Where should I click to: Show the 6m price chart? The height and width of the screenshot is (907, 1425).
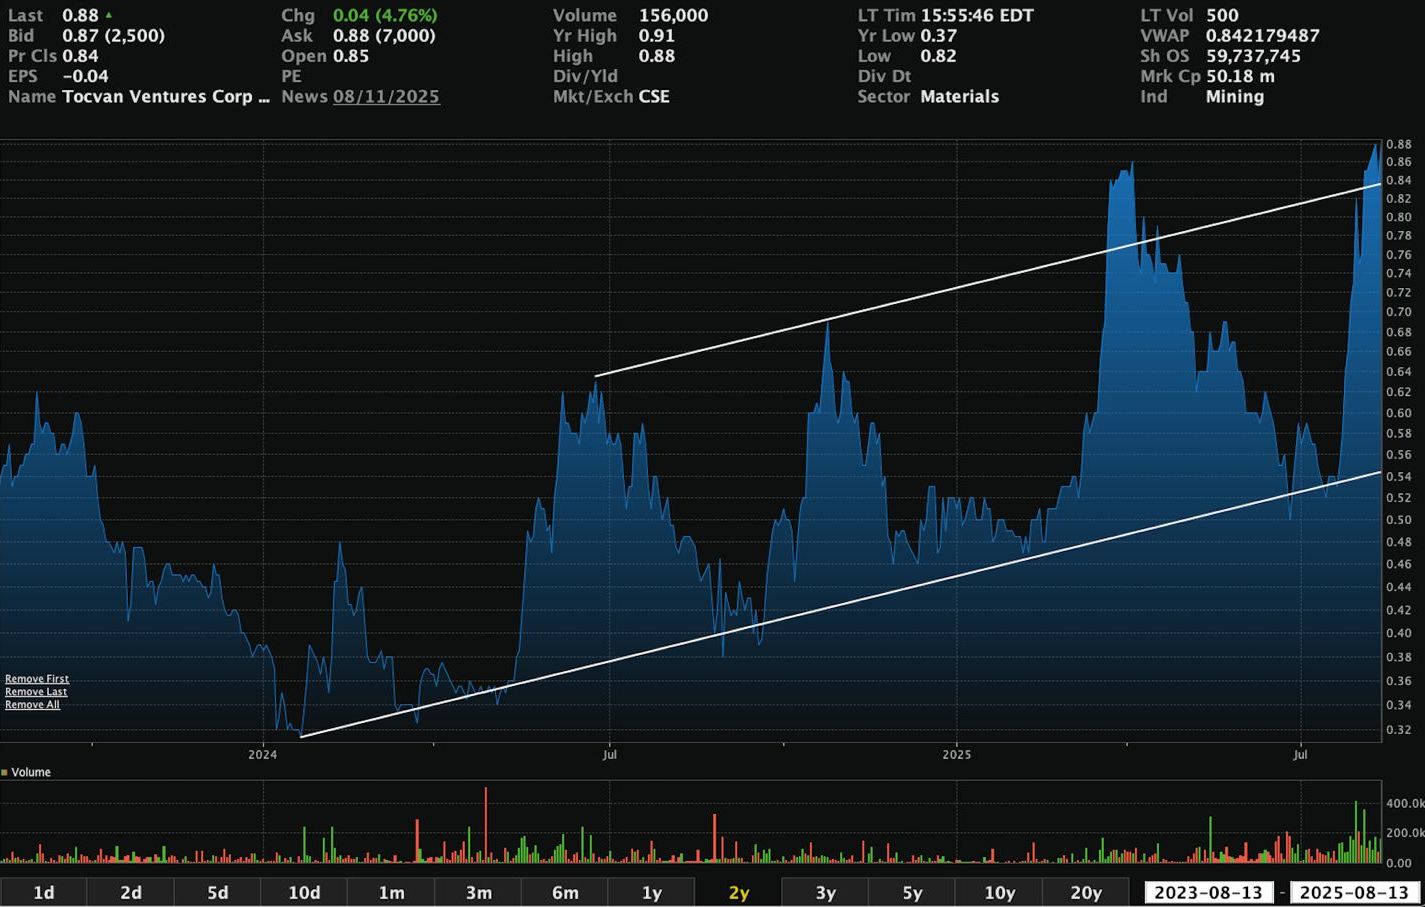tap(565, 892)
